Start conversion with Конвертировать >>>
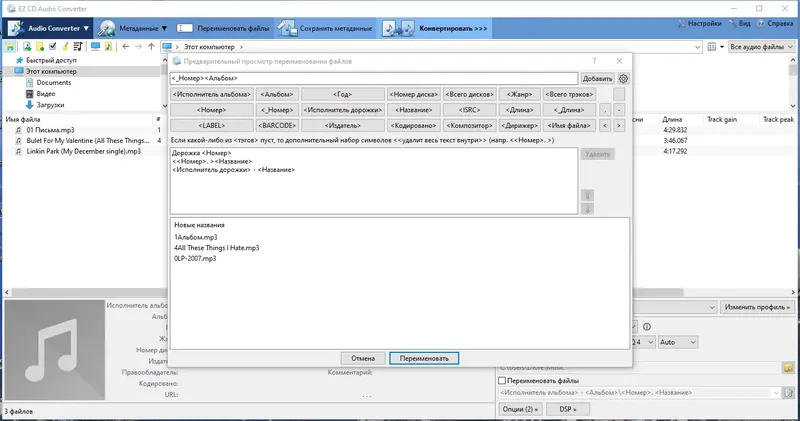The height and width of the screenshot is (421, 800). [x=435, y=28]
